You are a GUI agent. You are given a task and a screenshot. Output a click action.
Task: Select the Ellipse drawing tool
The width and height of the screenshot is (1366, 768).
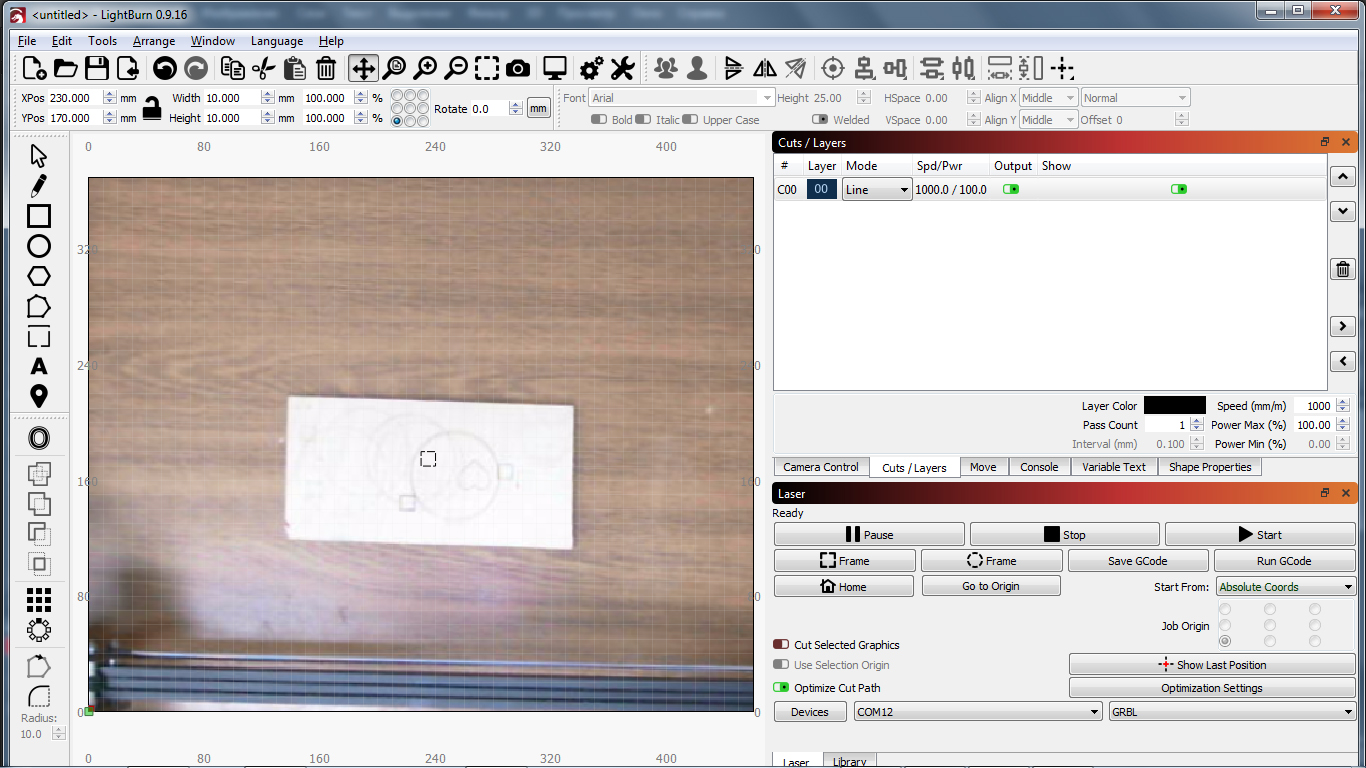(39, 246)
